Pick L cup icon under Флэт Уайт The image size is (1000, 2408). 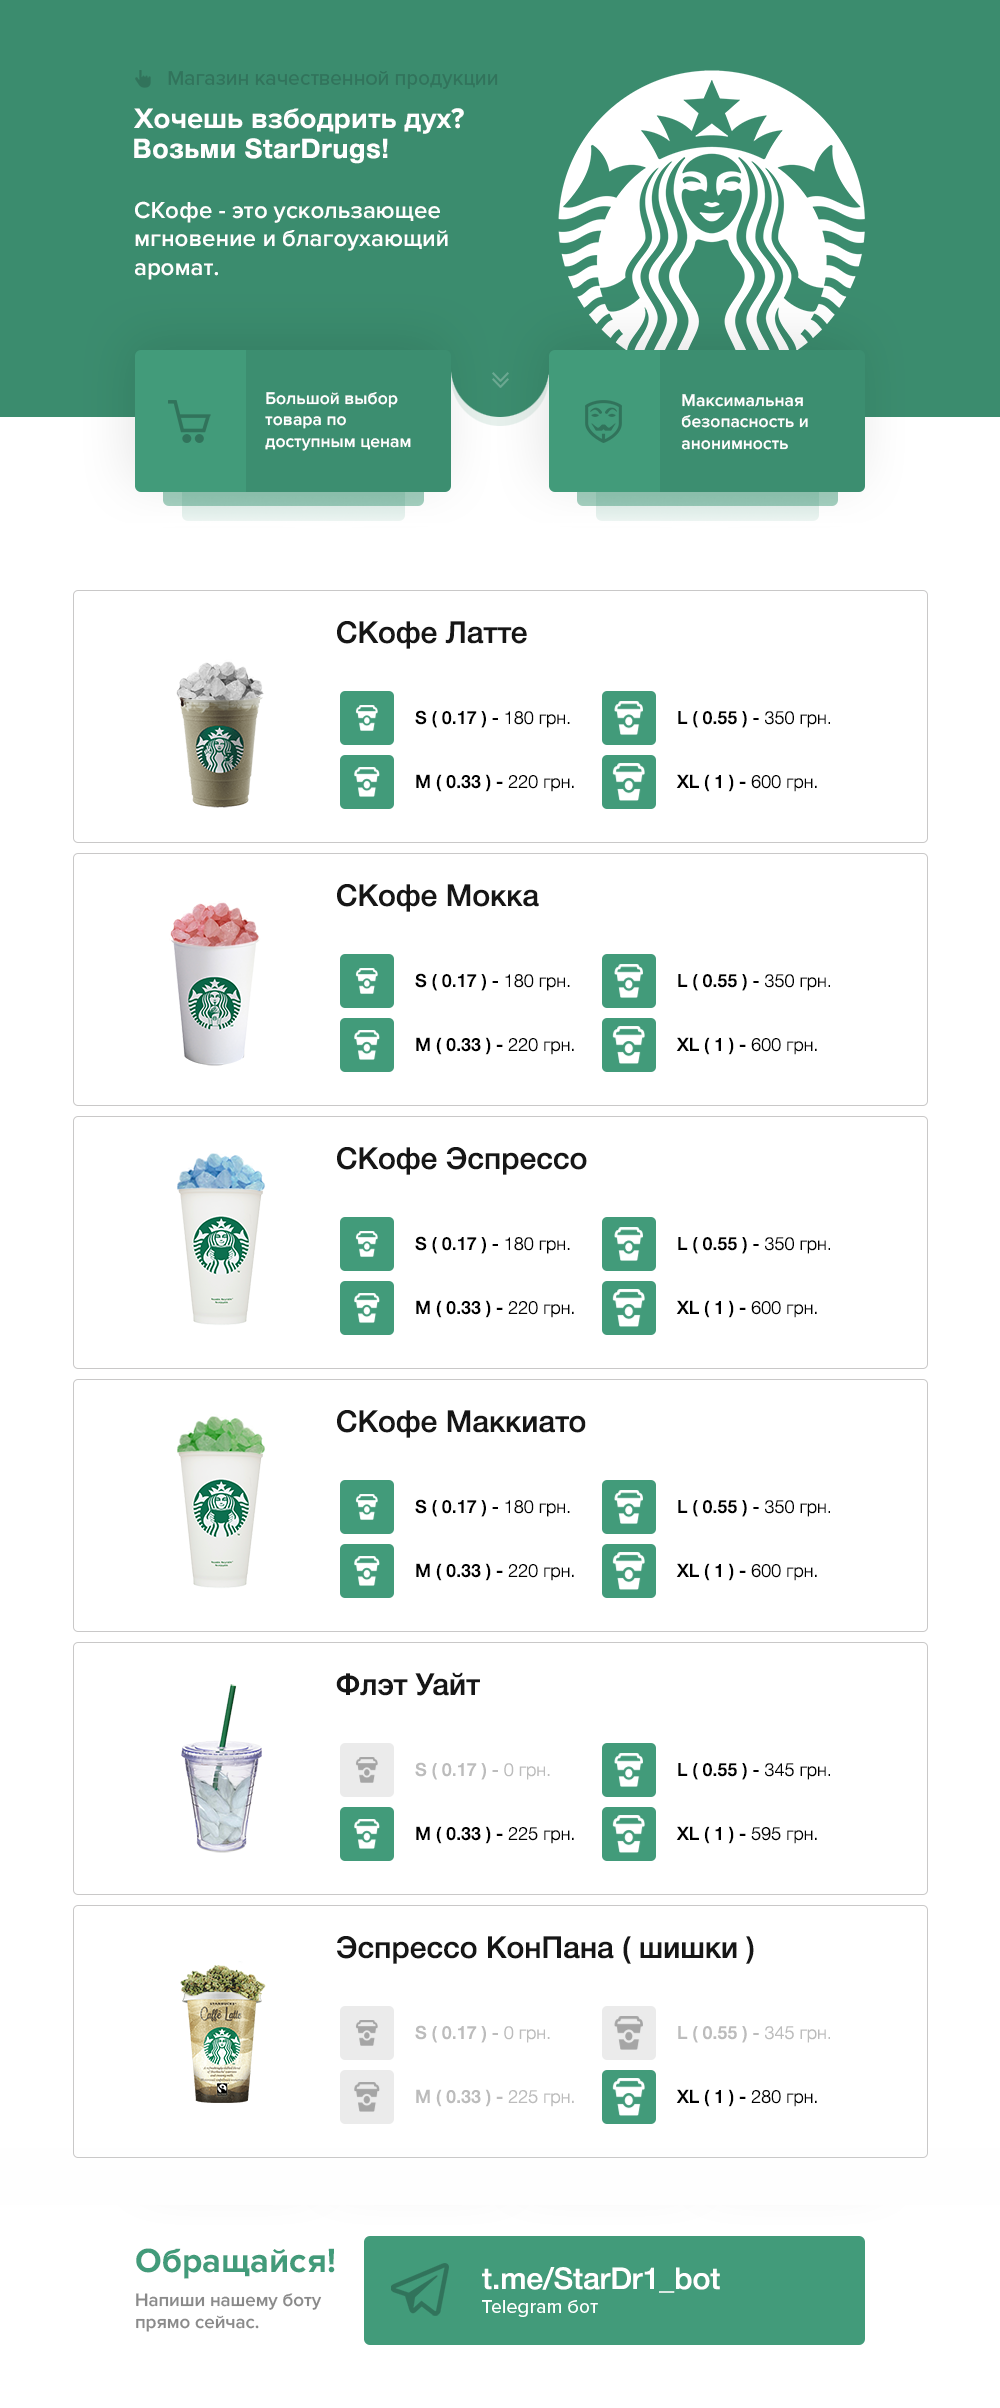(629, 1770)
